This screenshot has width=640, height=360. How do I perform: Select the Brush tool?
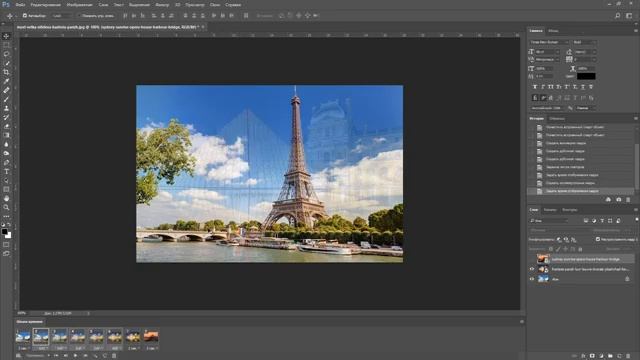(x=6, y=99)
